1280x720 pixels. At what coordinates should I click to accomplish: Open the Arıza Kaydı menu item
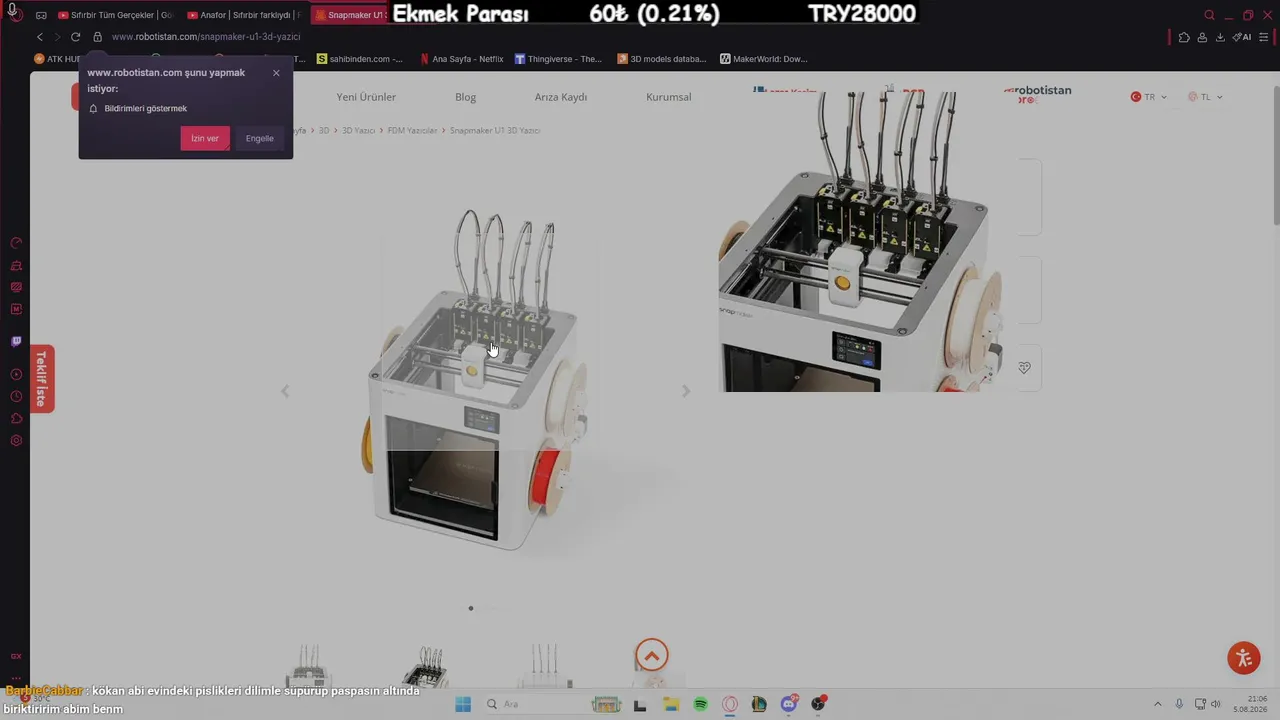561,97
